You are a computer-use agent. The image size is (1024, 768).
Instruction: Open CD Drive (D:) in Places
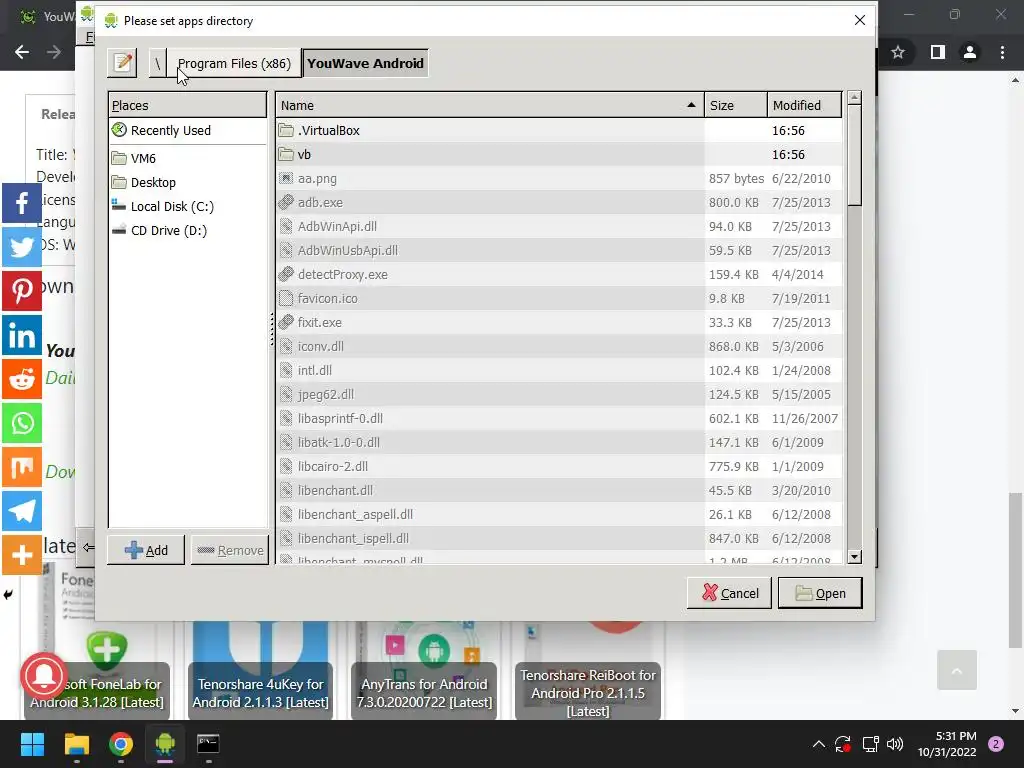tap(187, 231)
